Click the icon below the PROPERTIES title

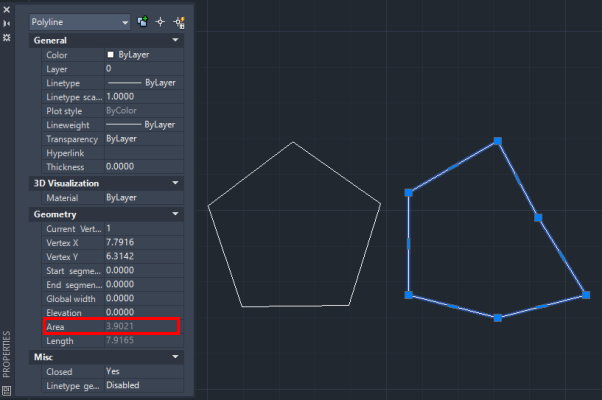click(7, 389)
